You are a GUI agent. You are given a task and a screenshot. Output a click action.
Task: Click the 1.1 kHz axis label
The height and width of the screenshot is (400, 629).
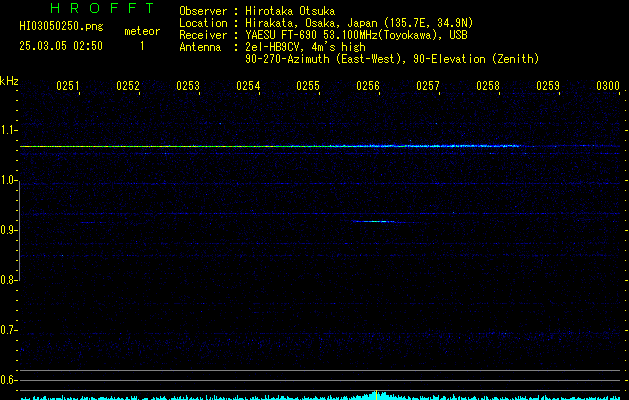pos(8,130)
